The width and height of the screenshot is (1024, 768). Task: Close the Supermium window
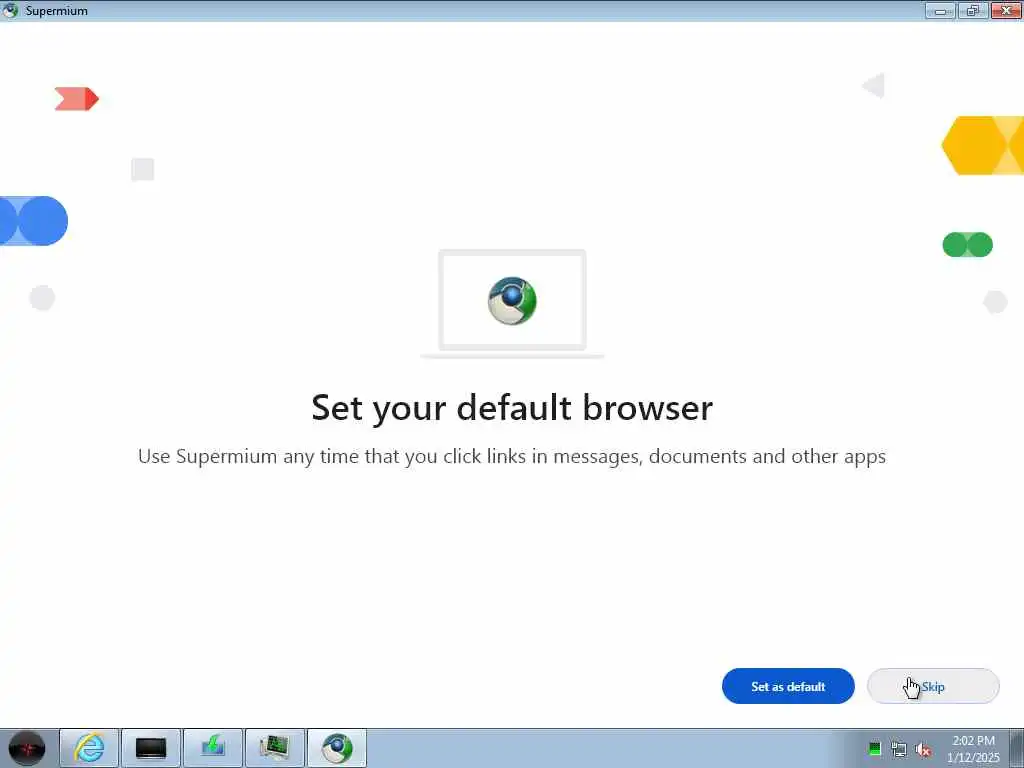1006,10
